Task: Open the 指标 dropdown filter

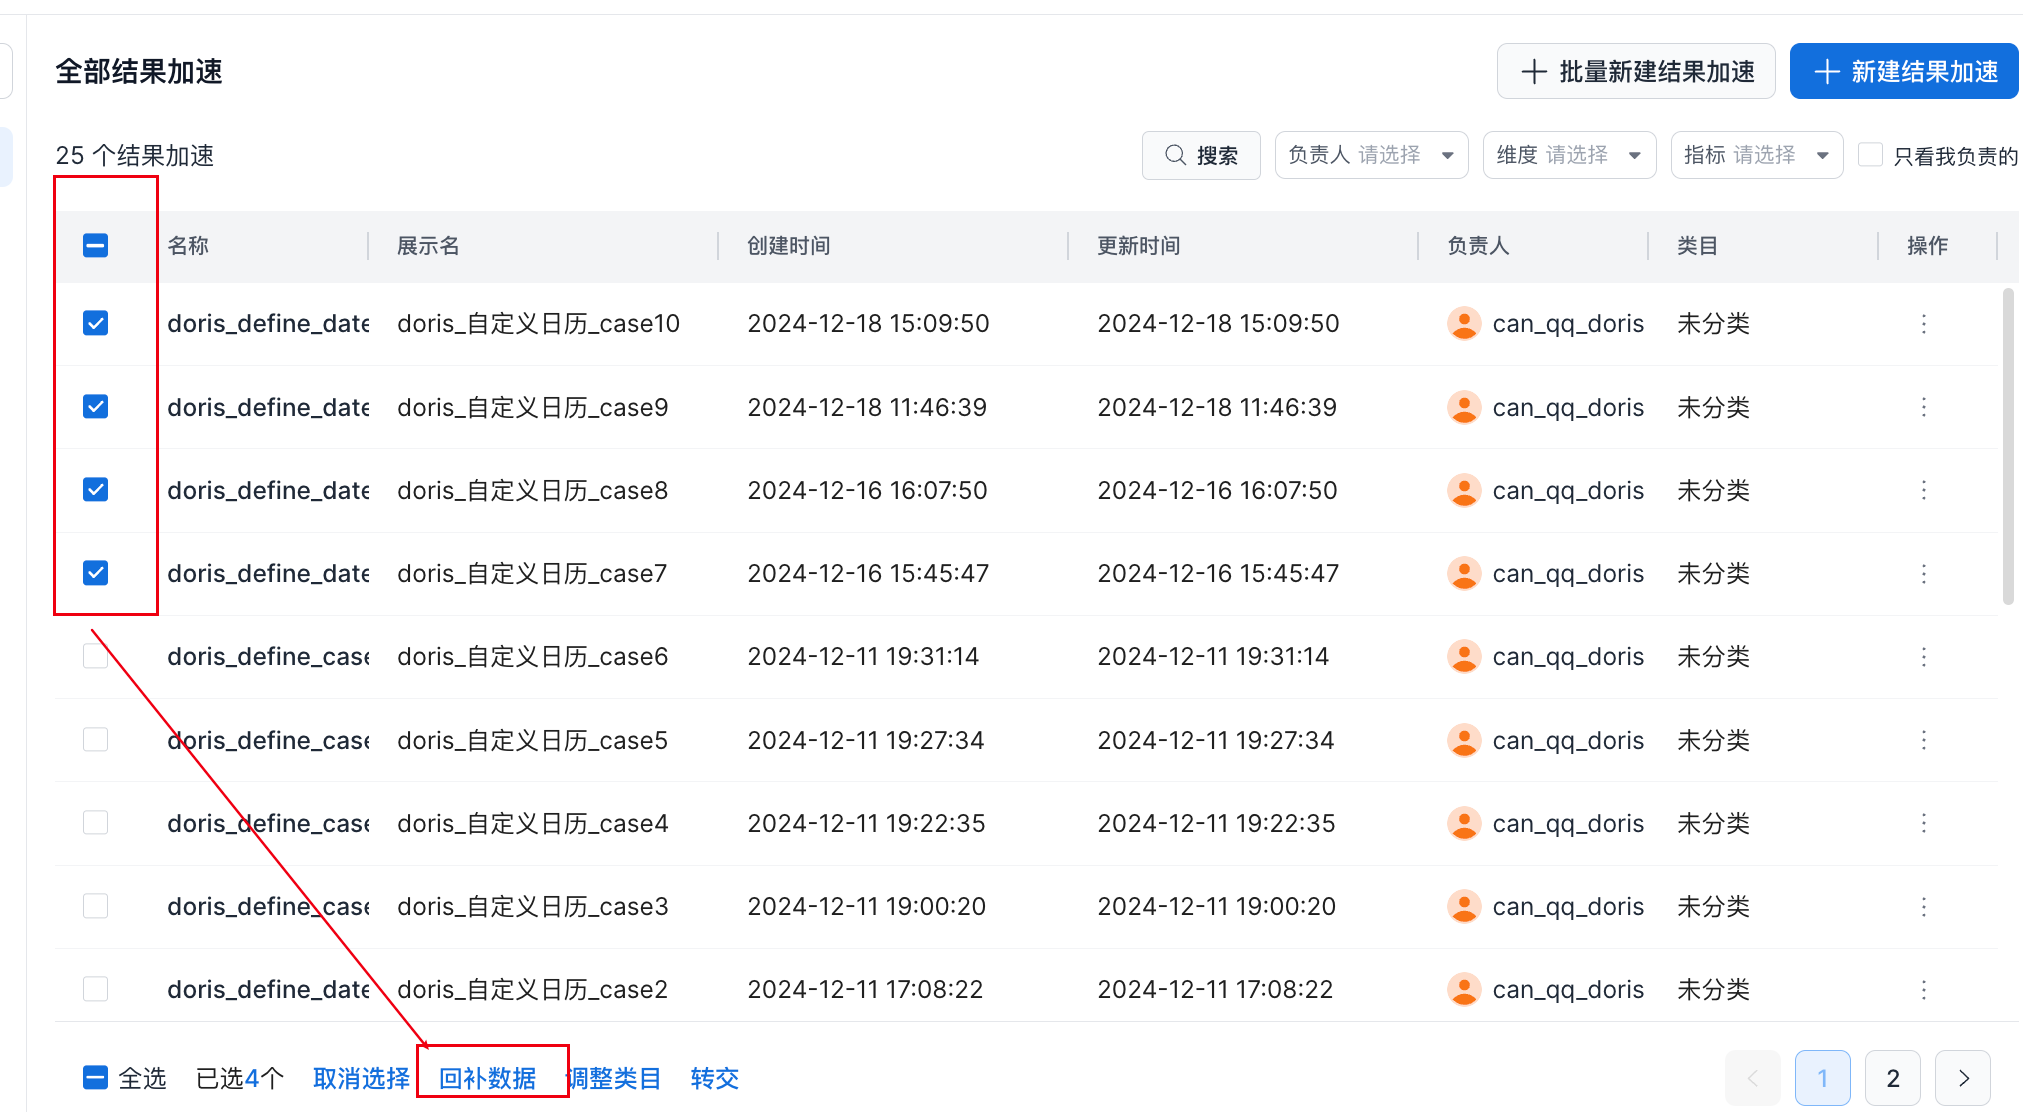Action: click(1756, 155)
